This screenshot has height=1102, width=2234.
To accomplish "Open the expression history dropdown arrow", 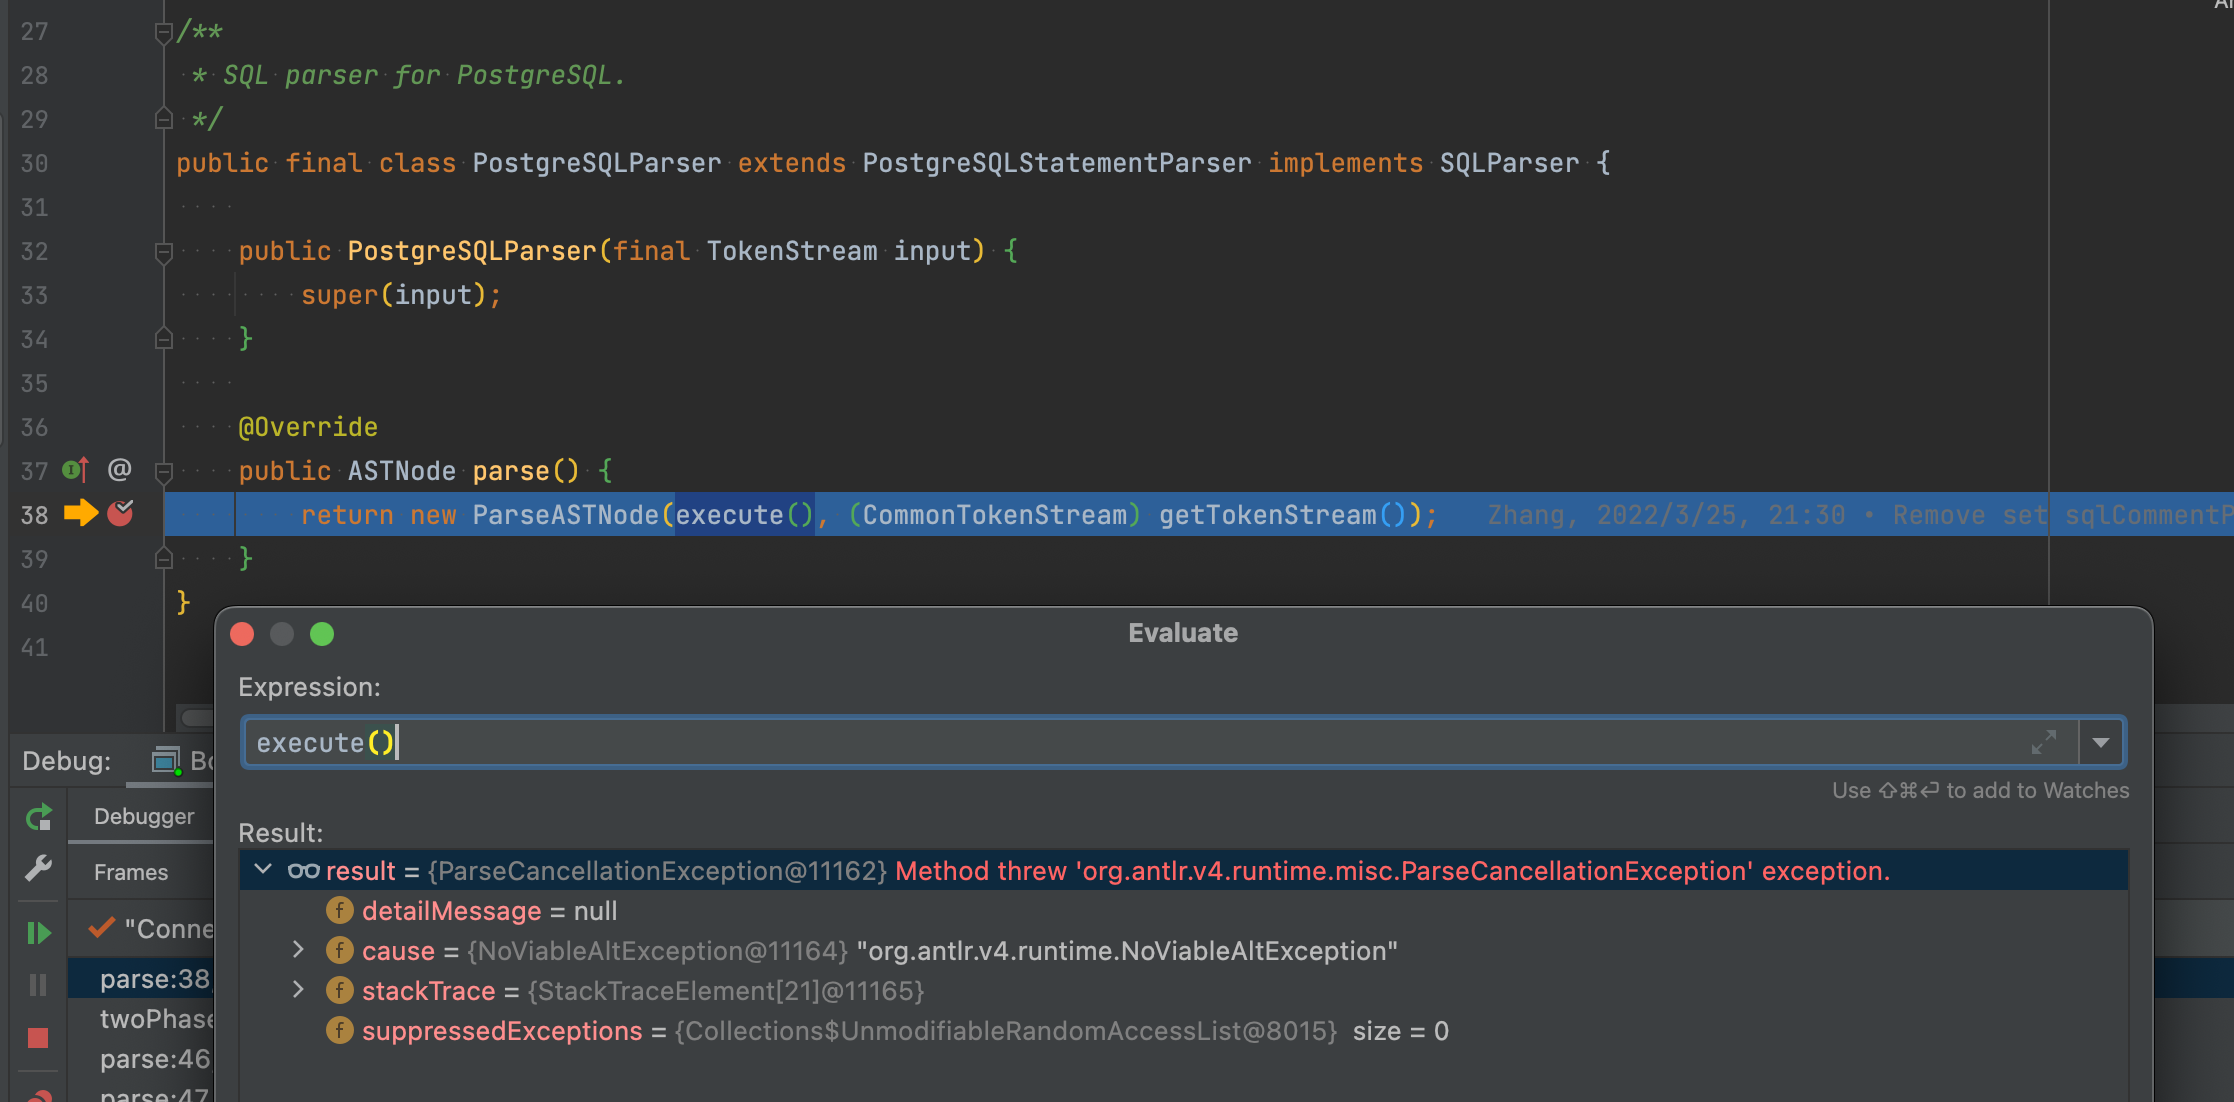I will tap(2101, 742).
